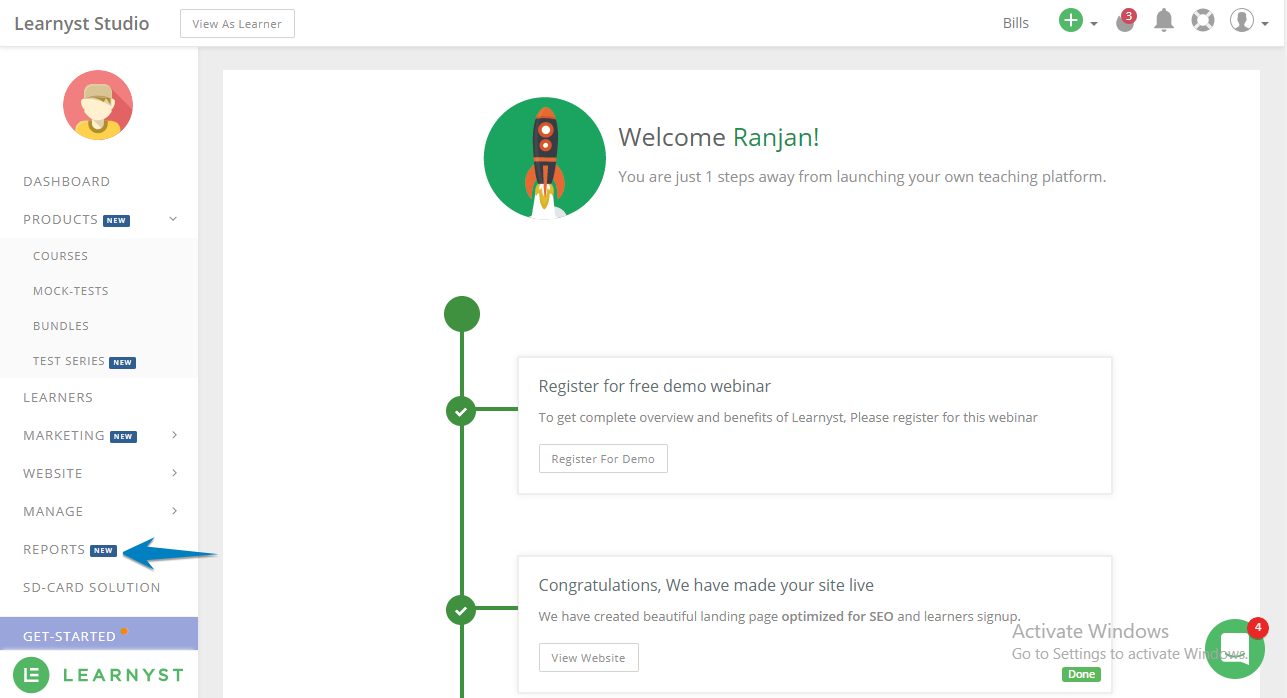Select the GET-STARTED sidebar item
The height and width of the screenshot is (698, 1287).
pos(99,636)
